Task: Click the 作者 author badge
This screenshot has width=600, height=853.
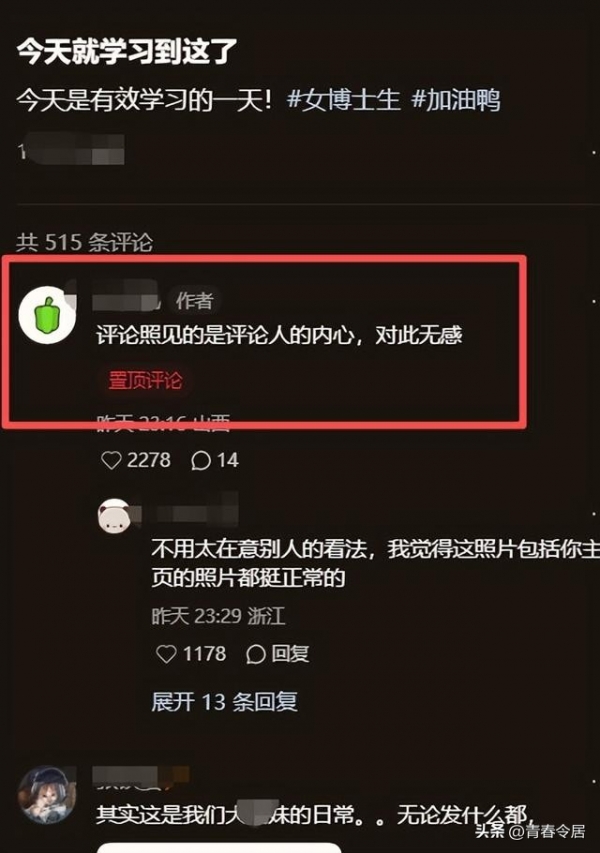Action: (x=194, y=301)
